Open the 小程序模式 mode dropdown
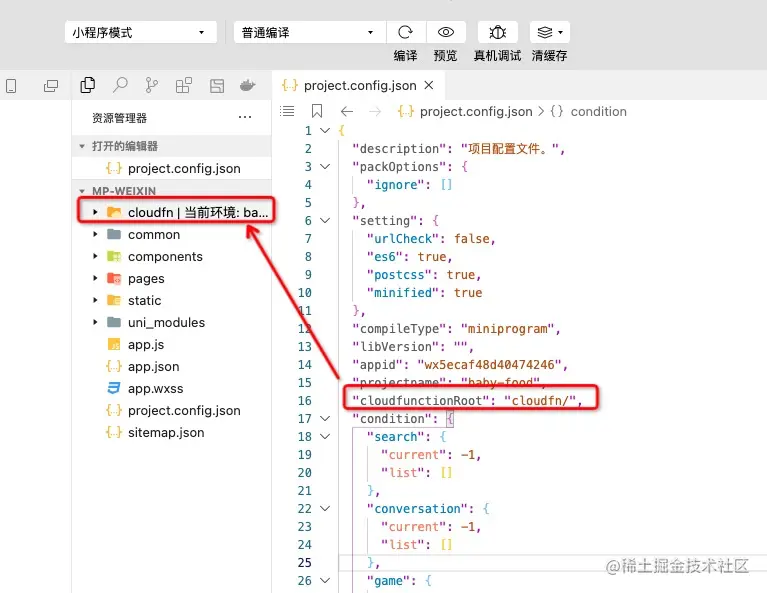Screen dimensions: 767x593 click(141, 32)
